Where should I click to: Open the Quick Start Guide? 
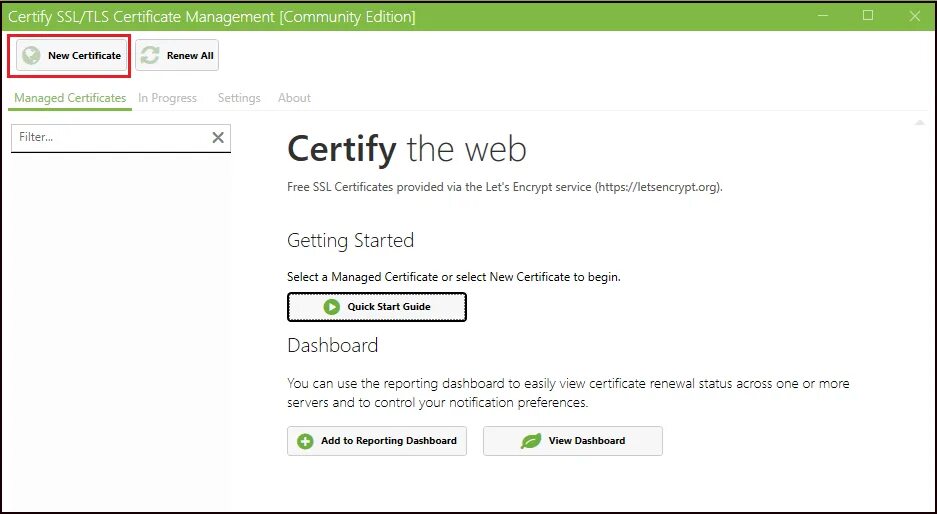click(x=376, y=307)
